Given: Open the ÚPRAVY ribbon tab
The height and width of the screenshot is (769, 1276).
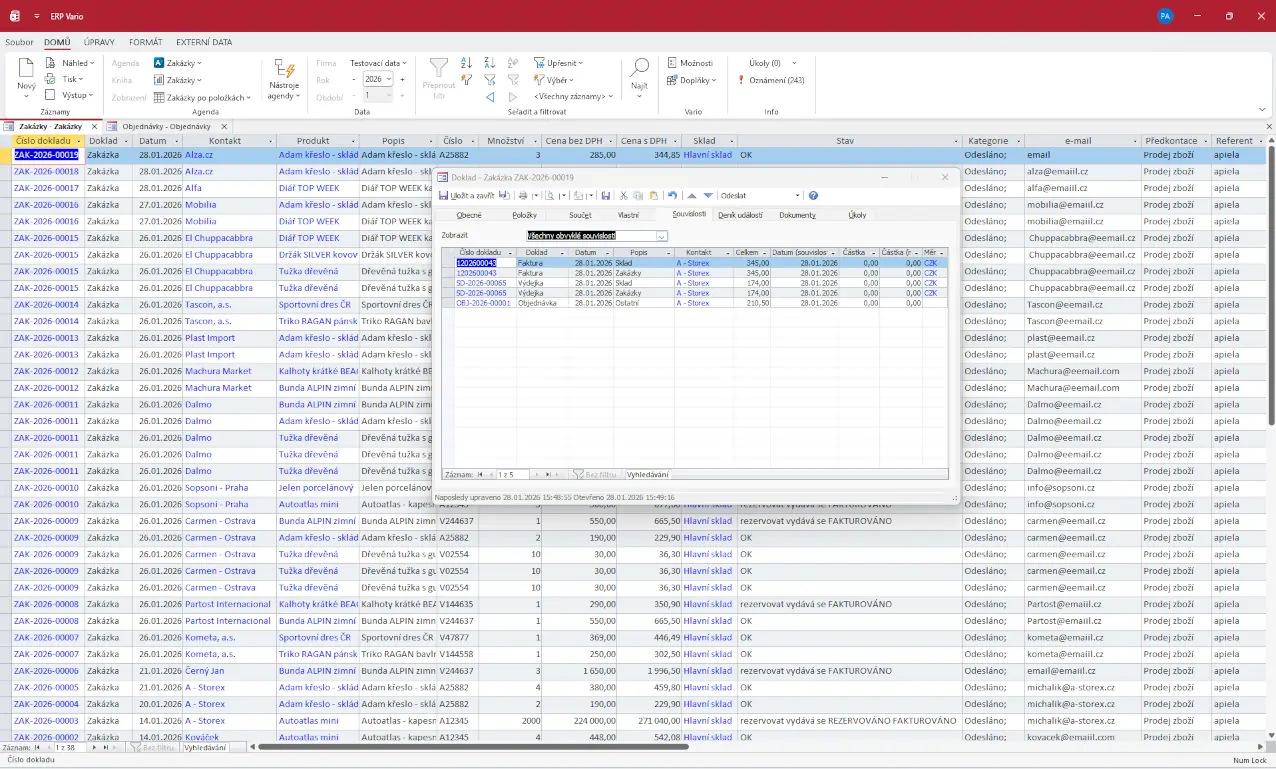Looking at the screenshot, I should [99, 42].
